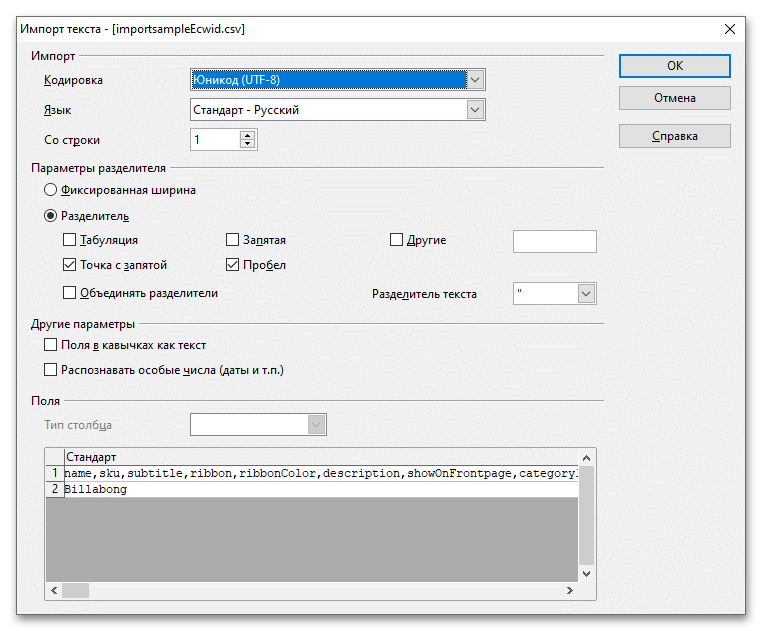762x631 pixels.
Task: Increase the 'Со строки' row number spinner
Action: [x=247, y=136]
